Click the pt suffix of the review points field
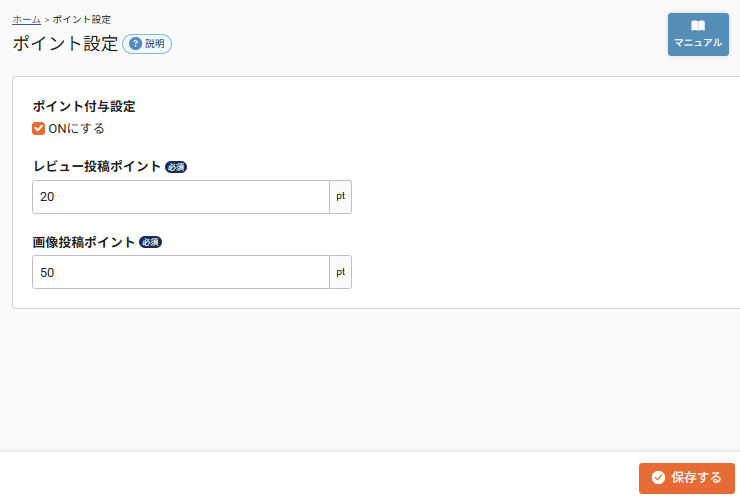The height and width of the screenshot is (500, 740). tap(340, 197)
